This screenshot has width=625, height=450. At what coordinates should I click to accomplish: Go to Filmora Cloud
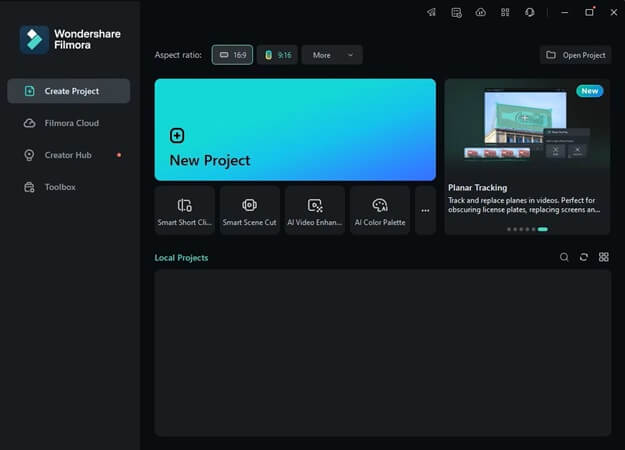tap(69, 123)
